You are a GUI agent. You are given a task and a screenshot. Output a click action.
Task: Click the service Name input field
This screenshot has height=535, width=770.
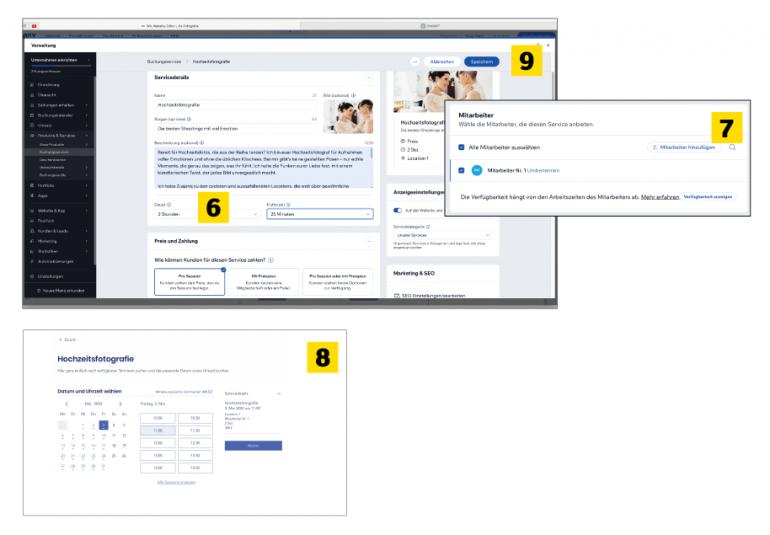pos(236,105)
